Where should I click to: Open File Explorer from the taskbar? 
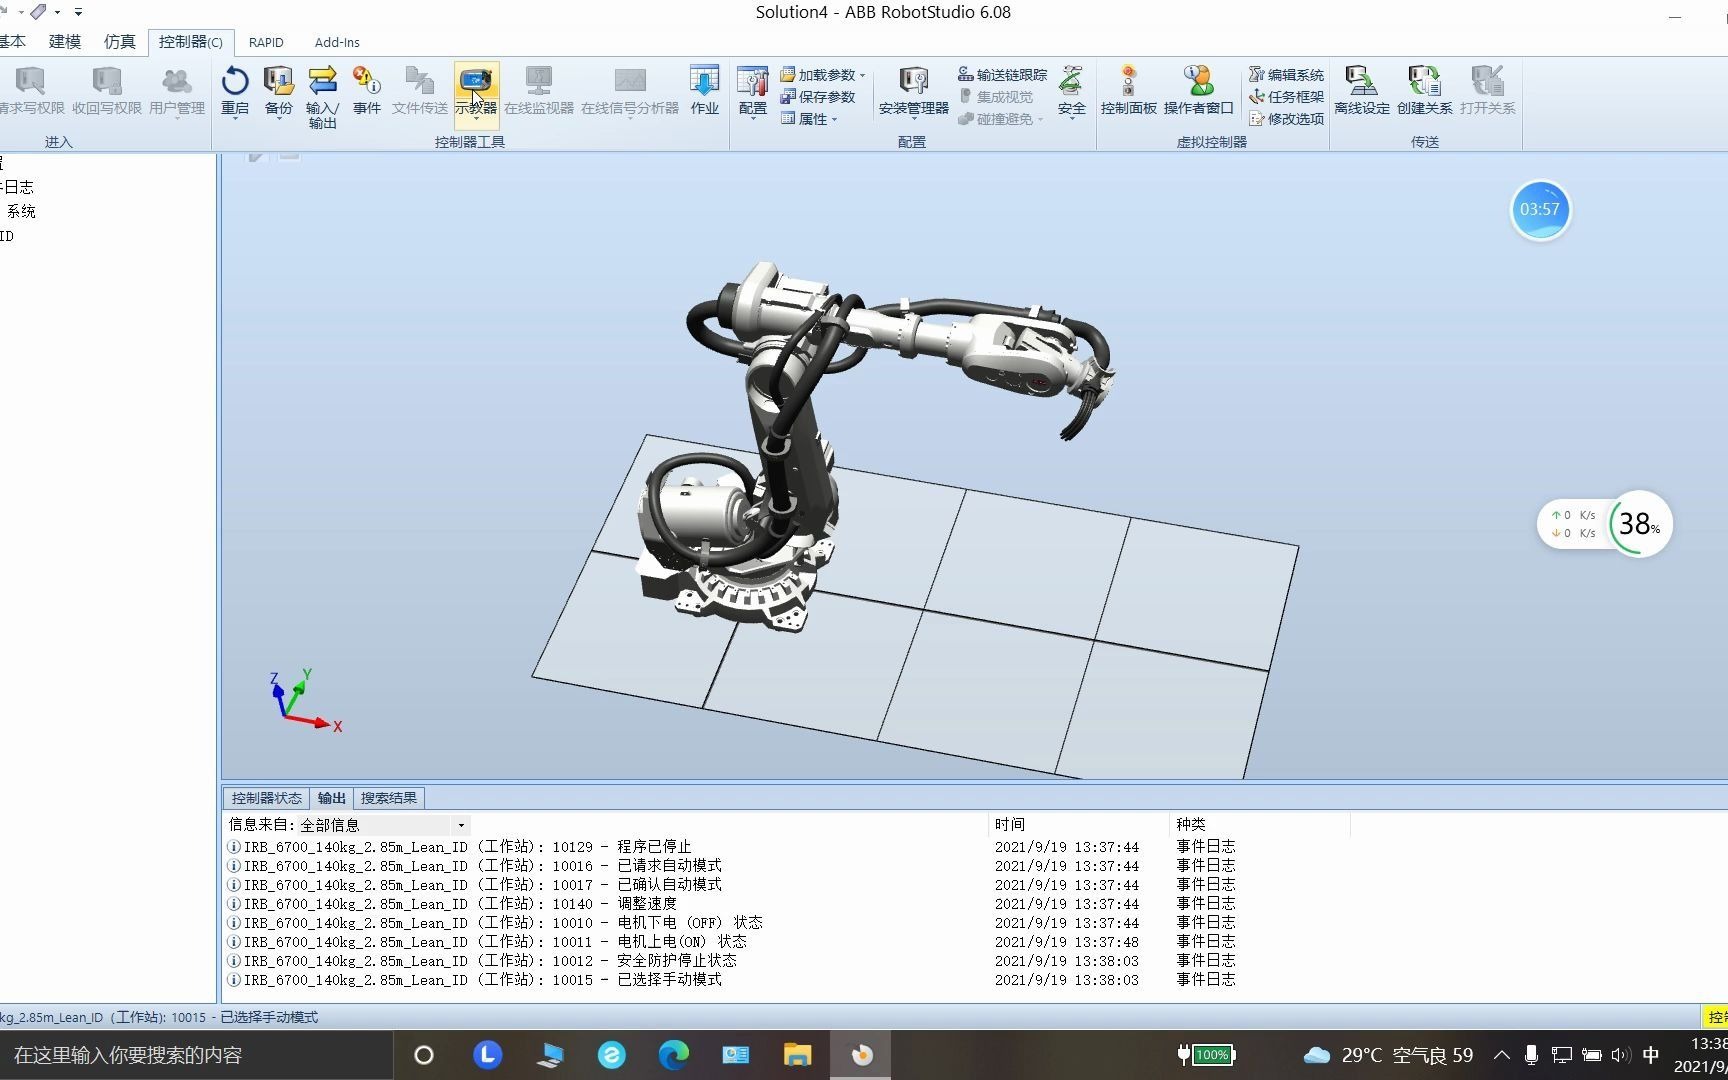797,1055
